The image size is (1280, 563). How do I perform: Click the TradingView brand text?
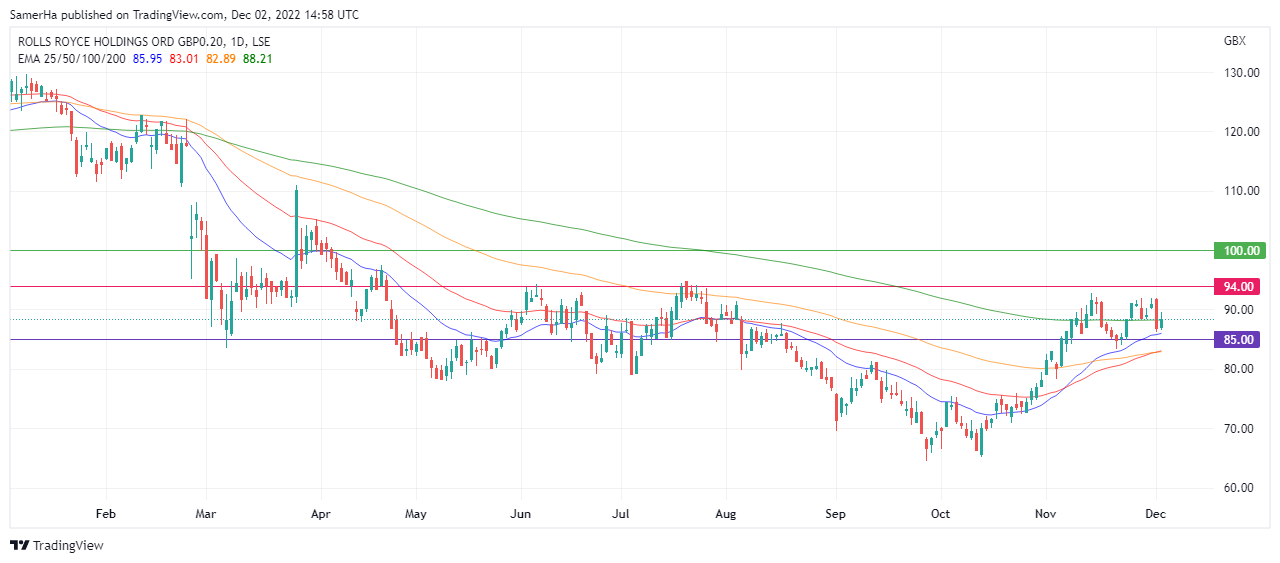[68, 545]
